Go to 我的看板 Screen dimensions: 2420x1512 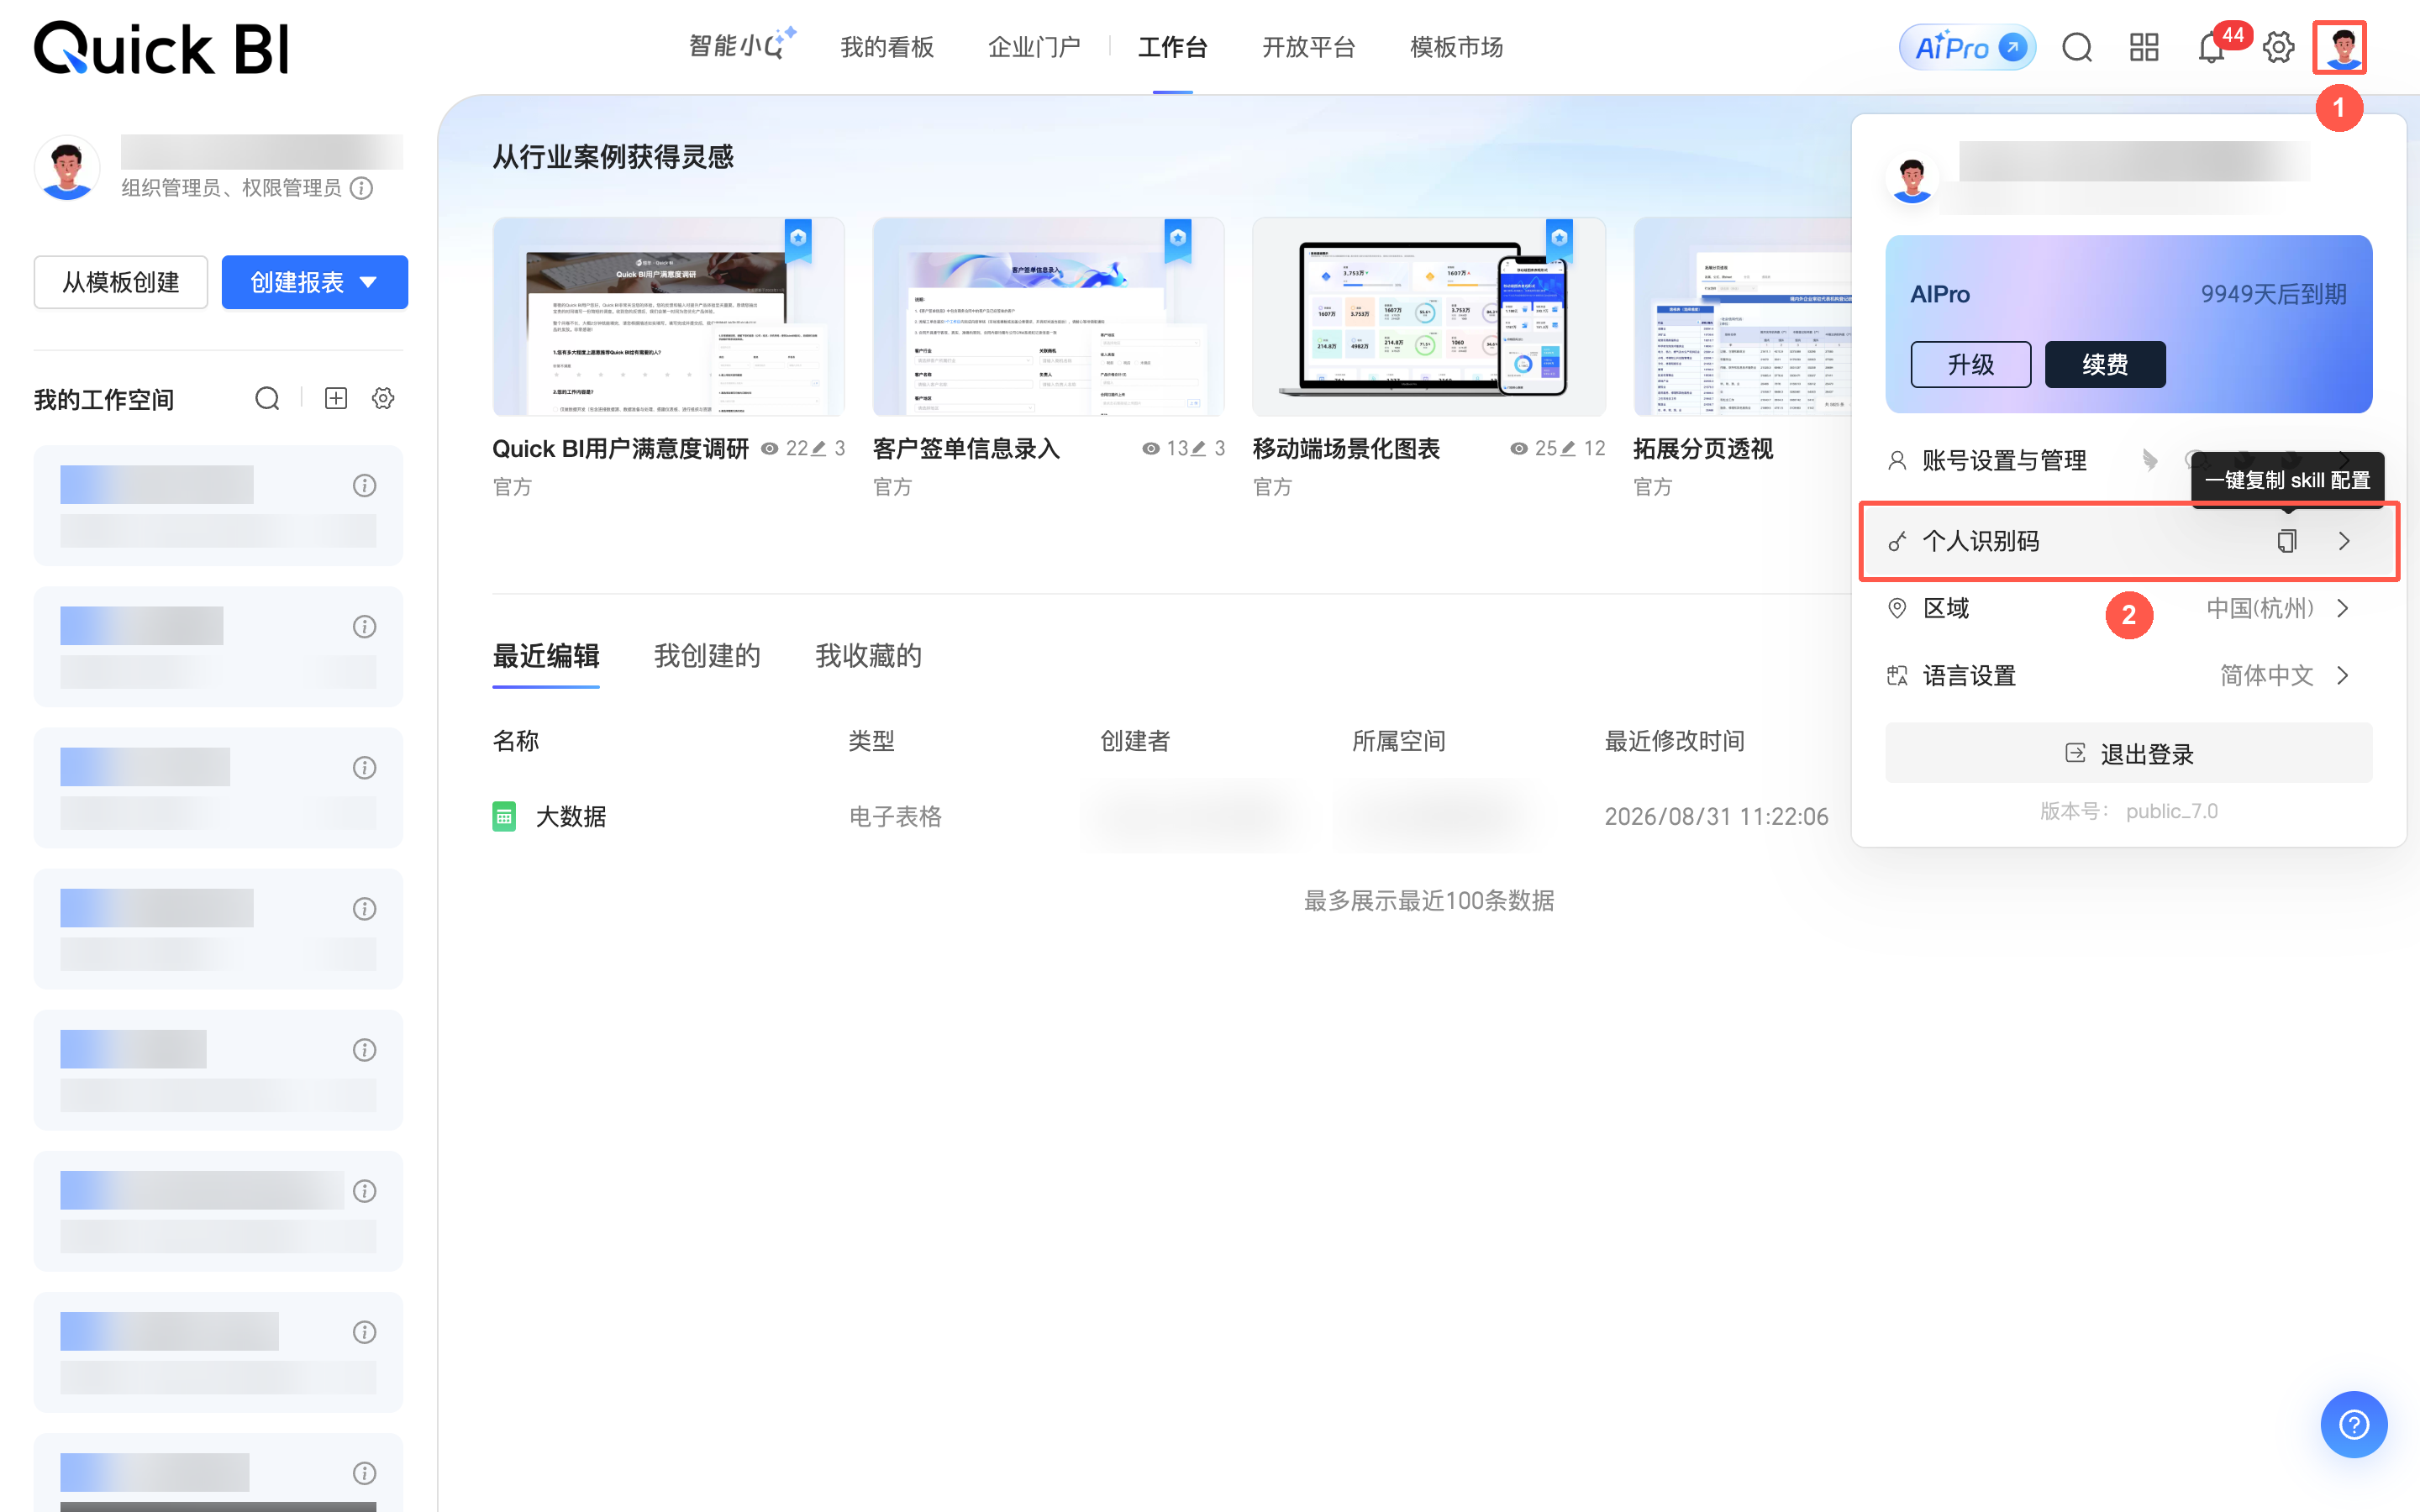pyautogui.click(x=887, y=47)
